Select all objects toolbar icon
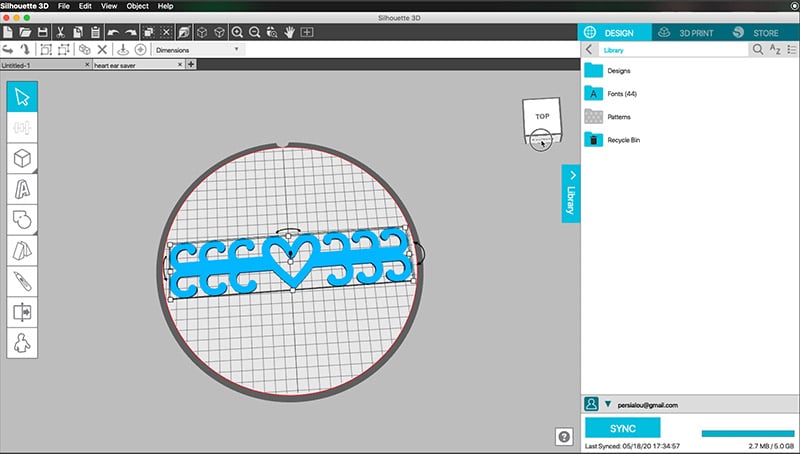Image resolution: width=800 pixels, height=454 pixels. point(148,32)
